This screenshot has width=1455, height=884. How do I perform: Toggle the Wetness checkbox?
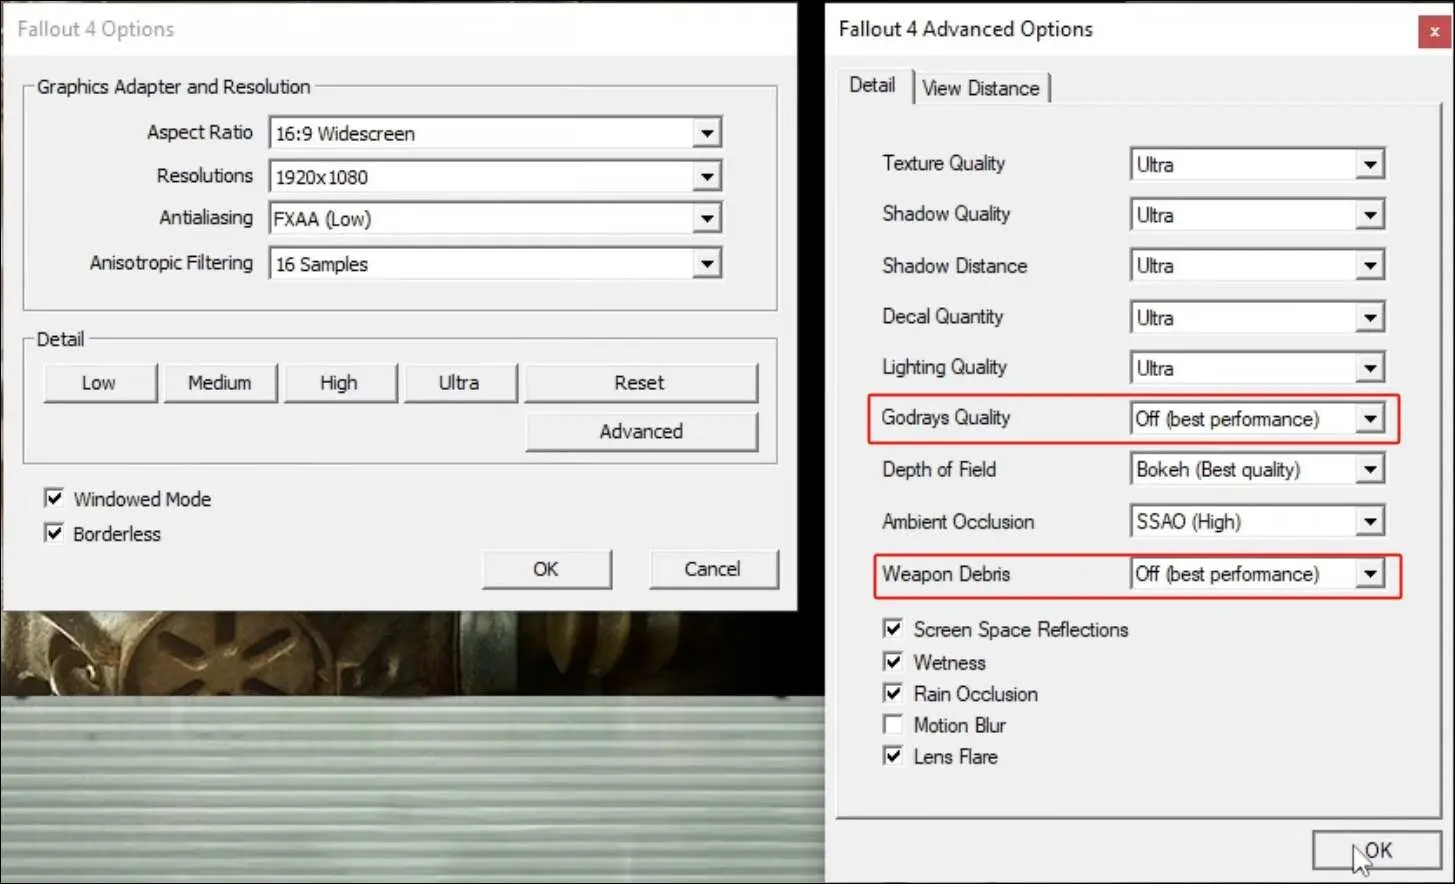(893, 662)
